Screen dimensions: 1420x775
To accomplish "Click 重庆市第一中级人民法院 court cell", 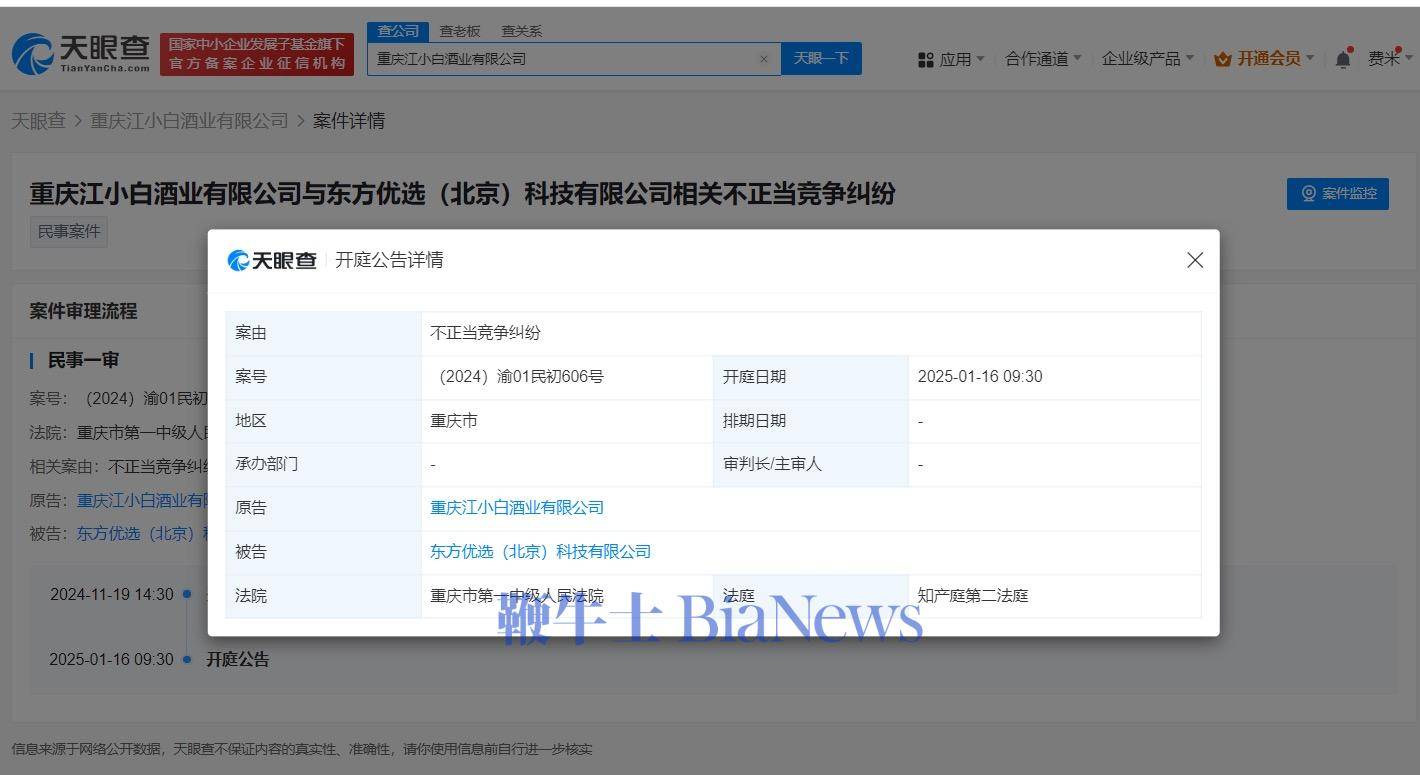I will click(x=566, y=596).
